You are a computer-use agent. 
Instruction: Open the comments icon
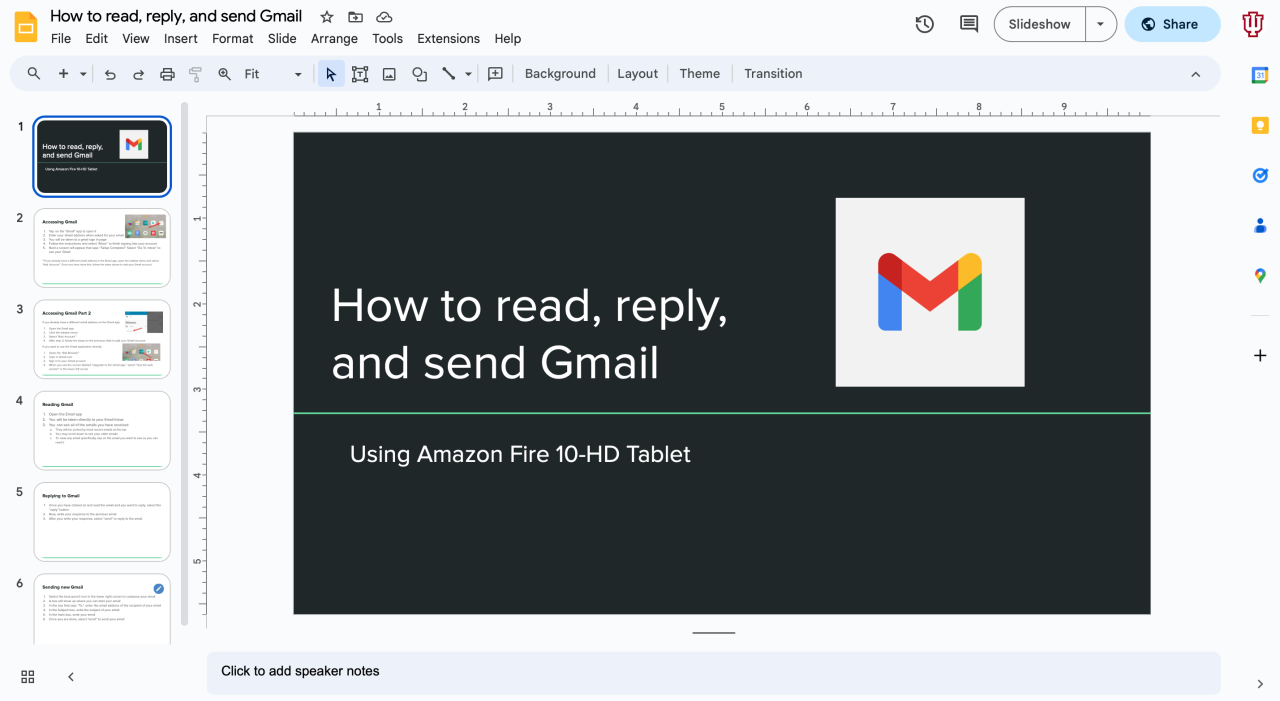[x=969, y=24]
